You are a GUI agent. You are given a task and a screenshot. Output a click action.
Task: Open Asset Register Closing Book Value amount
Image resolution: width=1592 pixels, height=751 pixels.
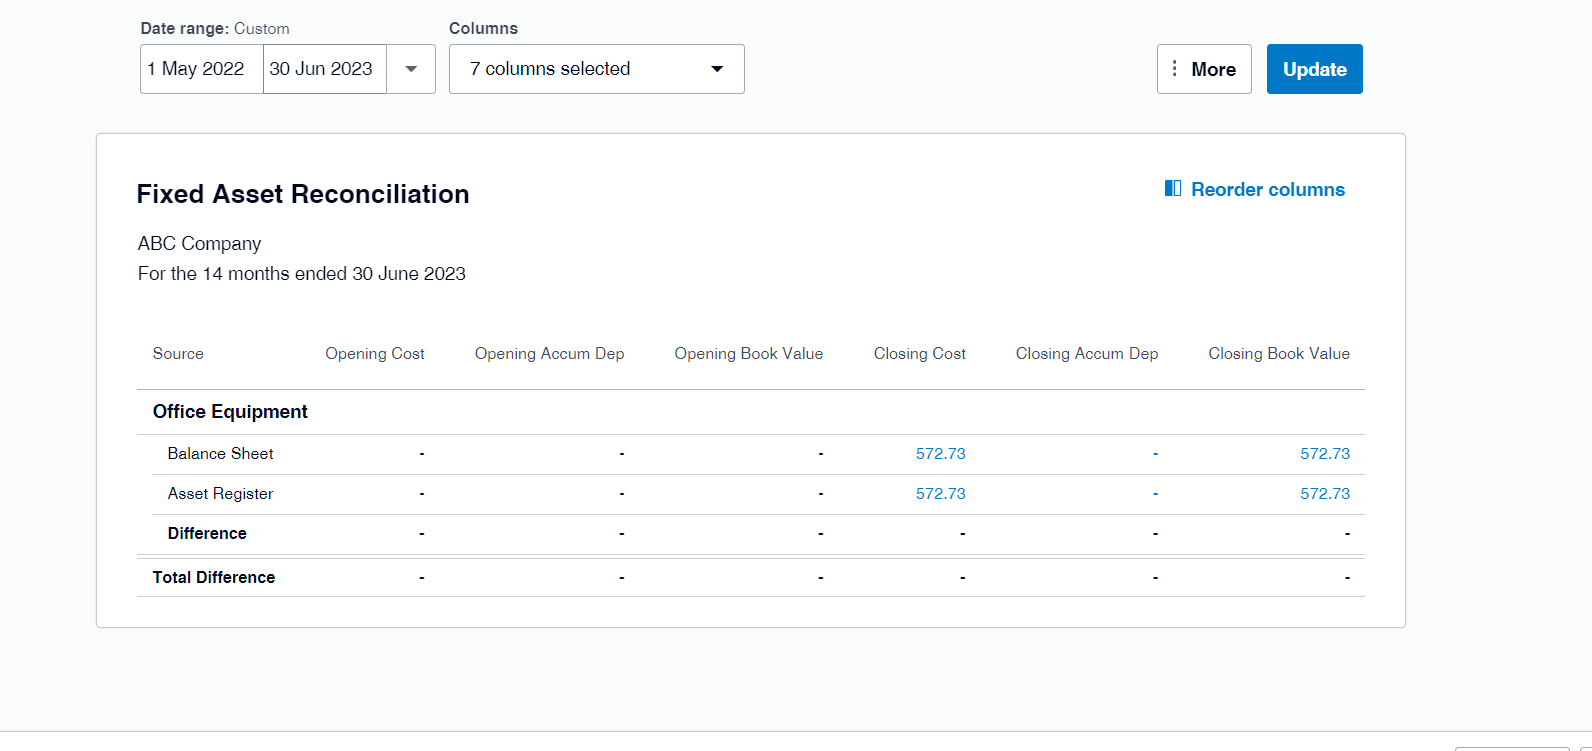click(x=1324, y=494)
